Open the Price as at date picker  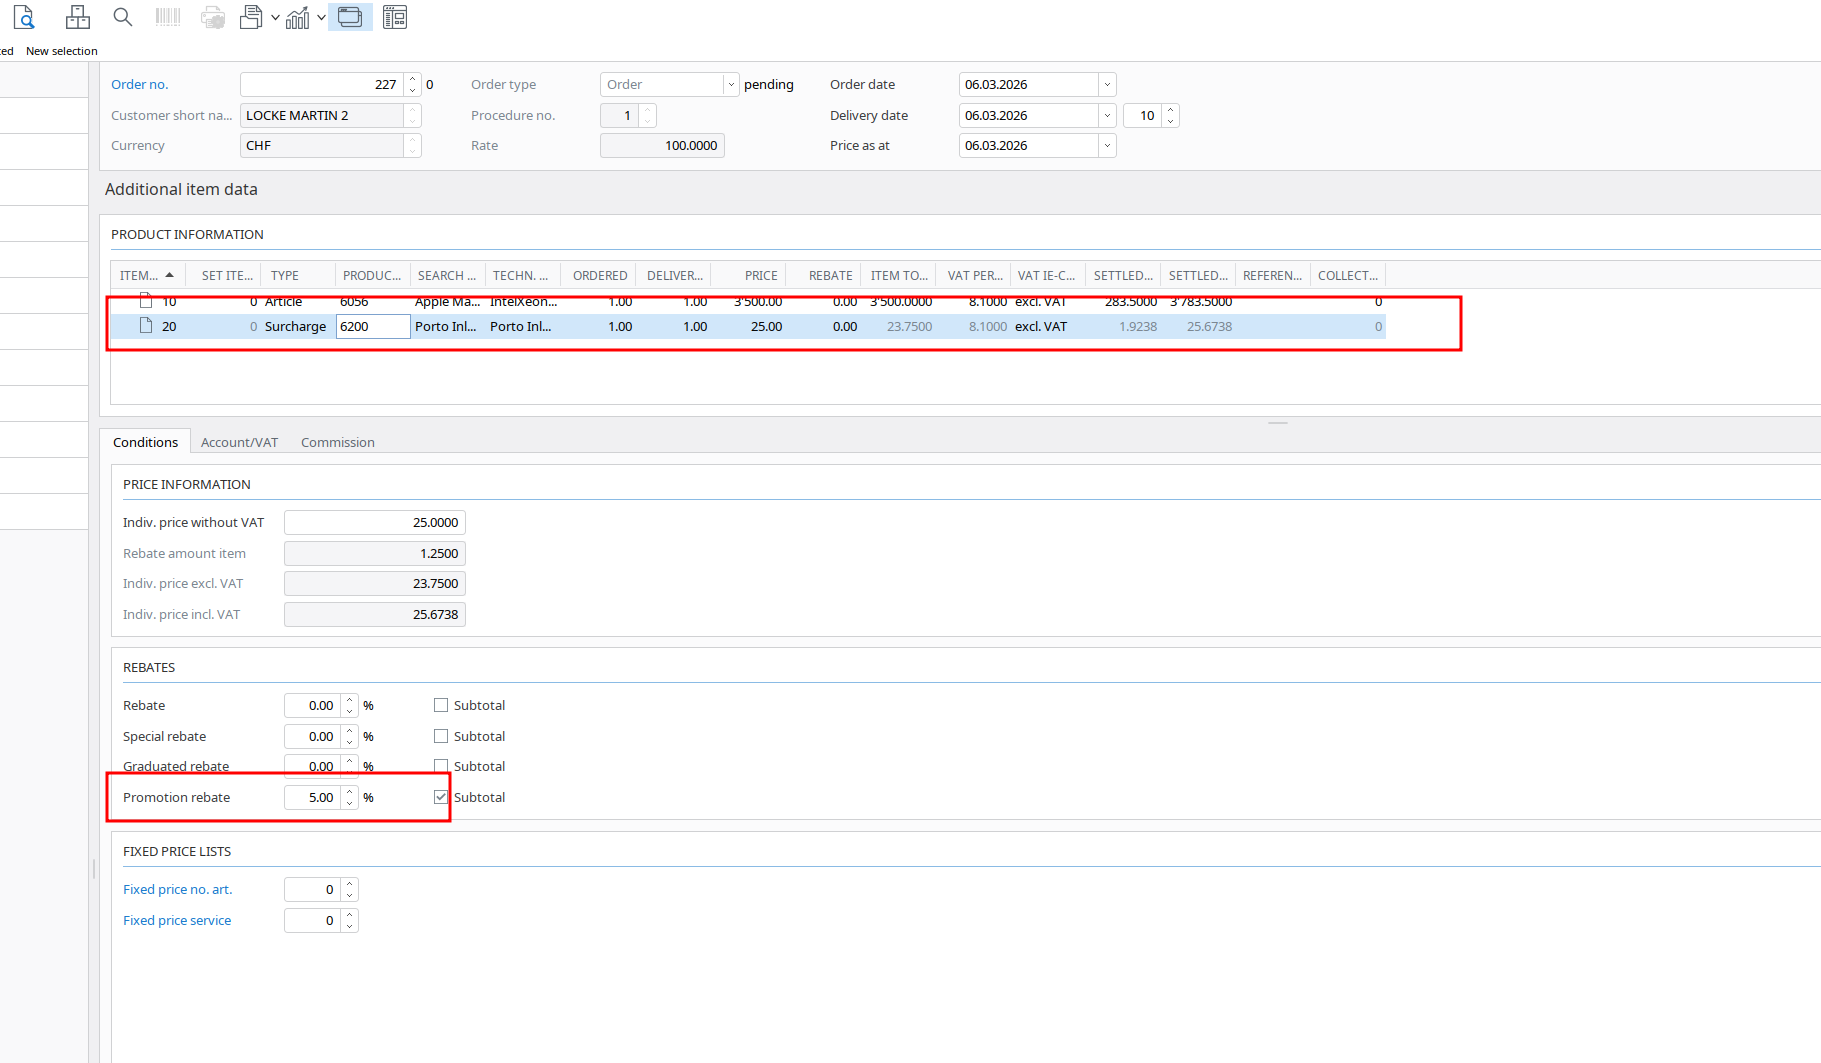tap(1107, 146)
